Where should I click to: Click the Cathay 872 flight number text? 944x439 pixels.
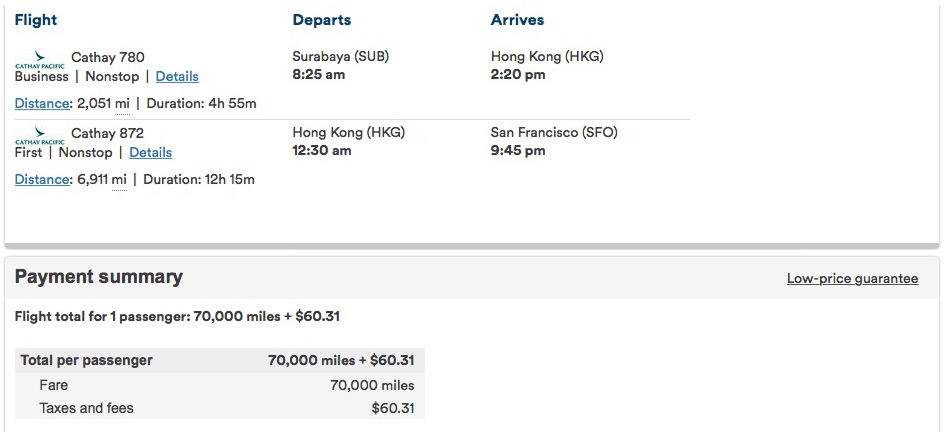coord(108,133)
